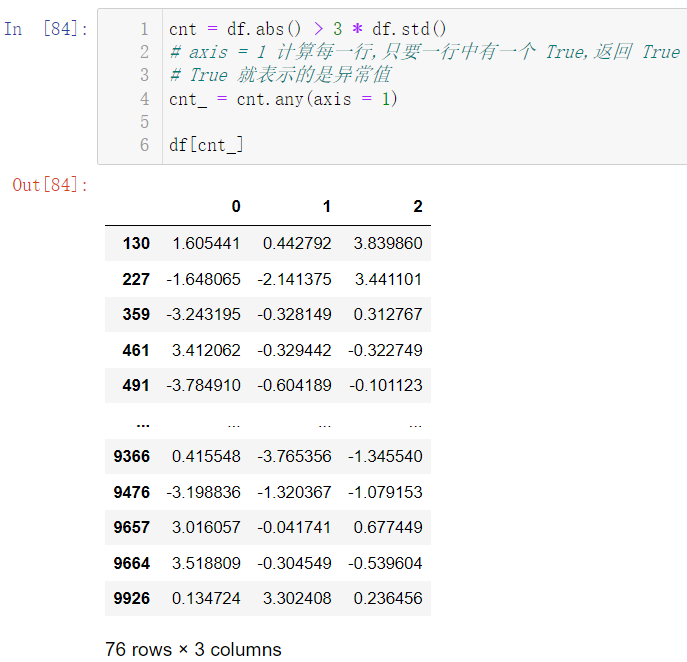Click cell value 0.442792
The width and height of the screenshot is (687, 662).
pyautogui.click(x=297, y=244)
